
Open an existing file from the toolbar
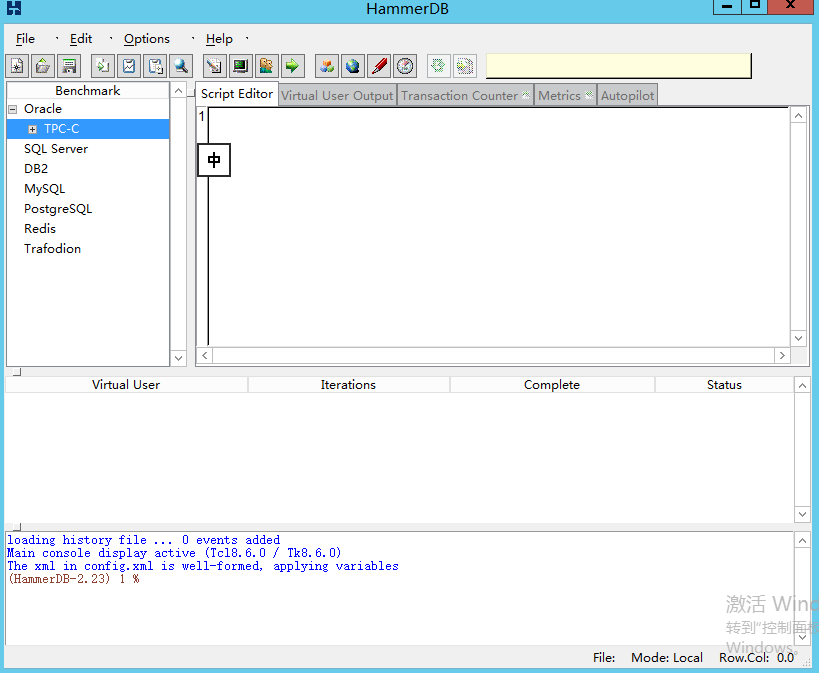[x=42, y=65]
